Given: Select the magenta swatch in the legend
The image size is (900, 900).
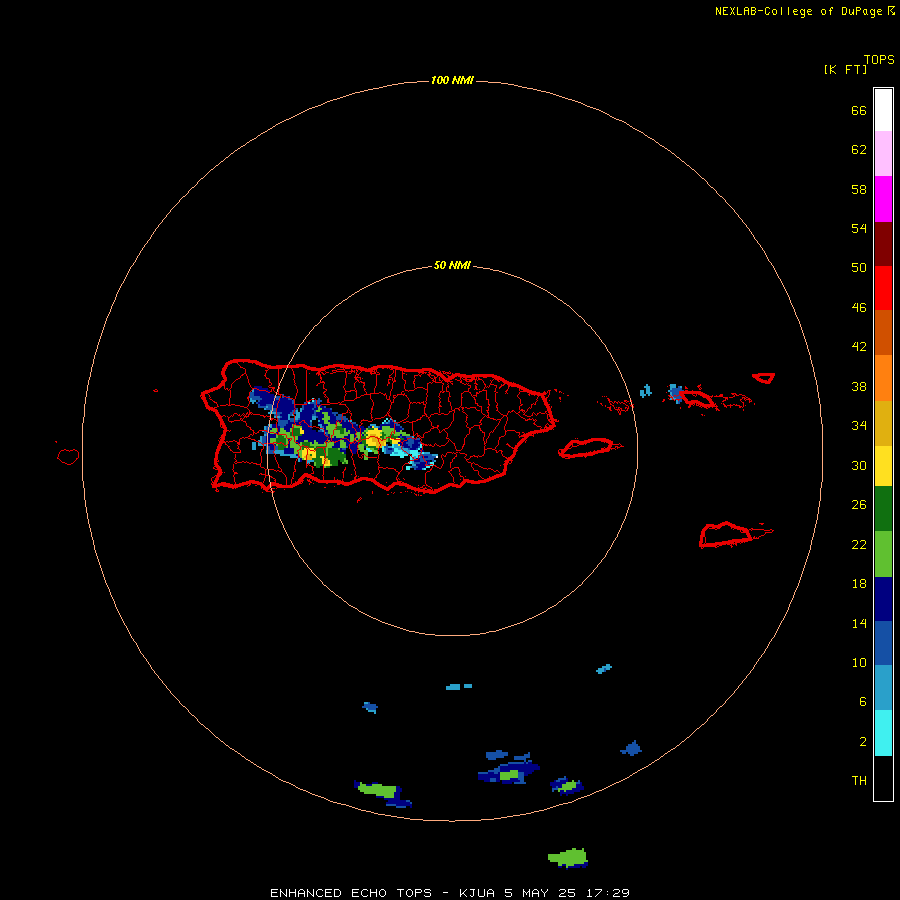Looking at the screenshot, I should 883,199.
